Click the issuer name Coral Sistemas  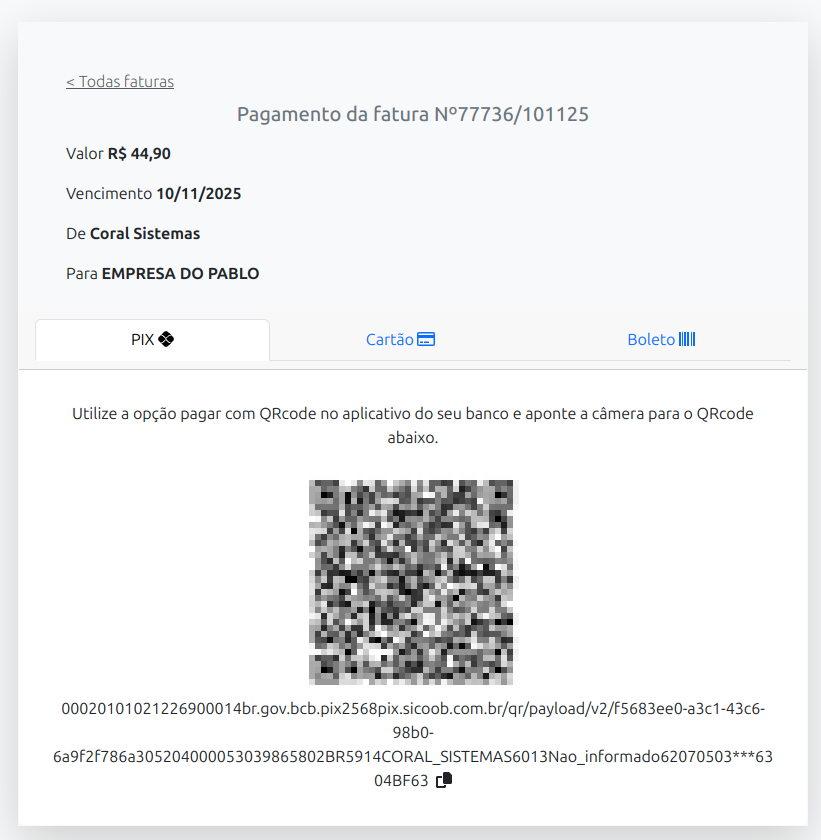click(x=145, y=234)
